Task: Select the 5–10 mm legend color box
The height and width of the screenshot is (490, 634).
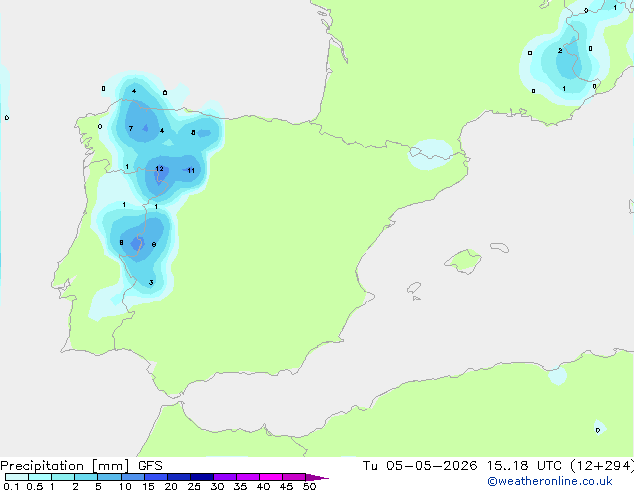Action: [x=109, y=477]
